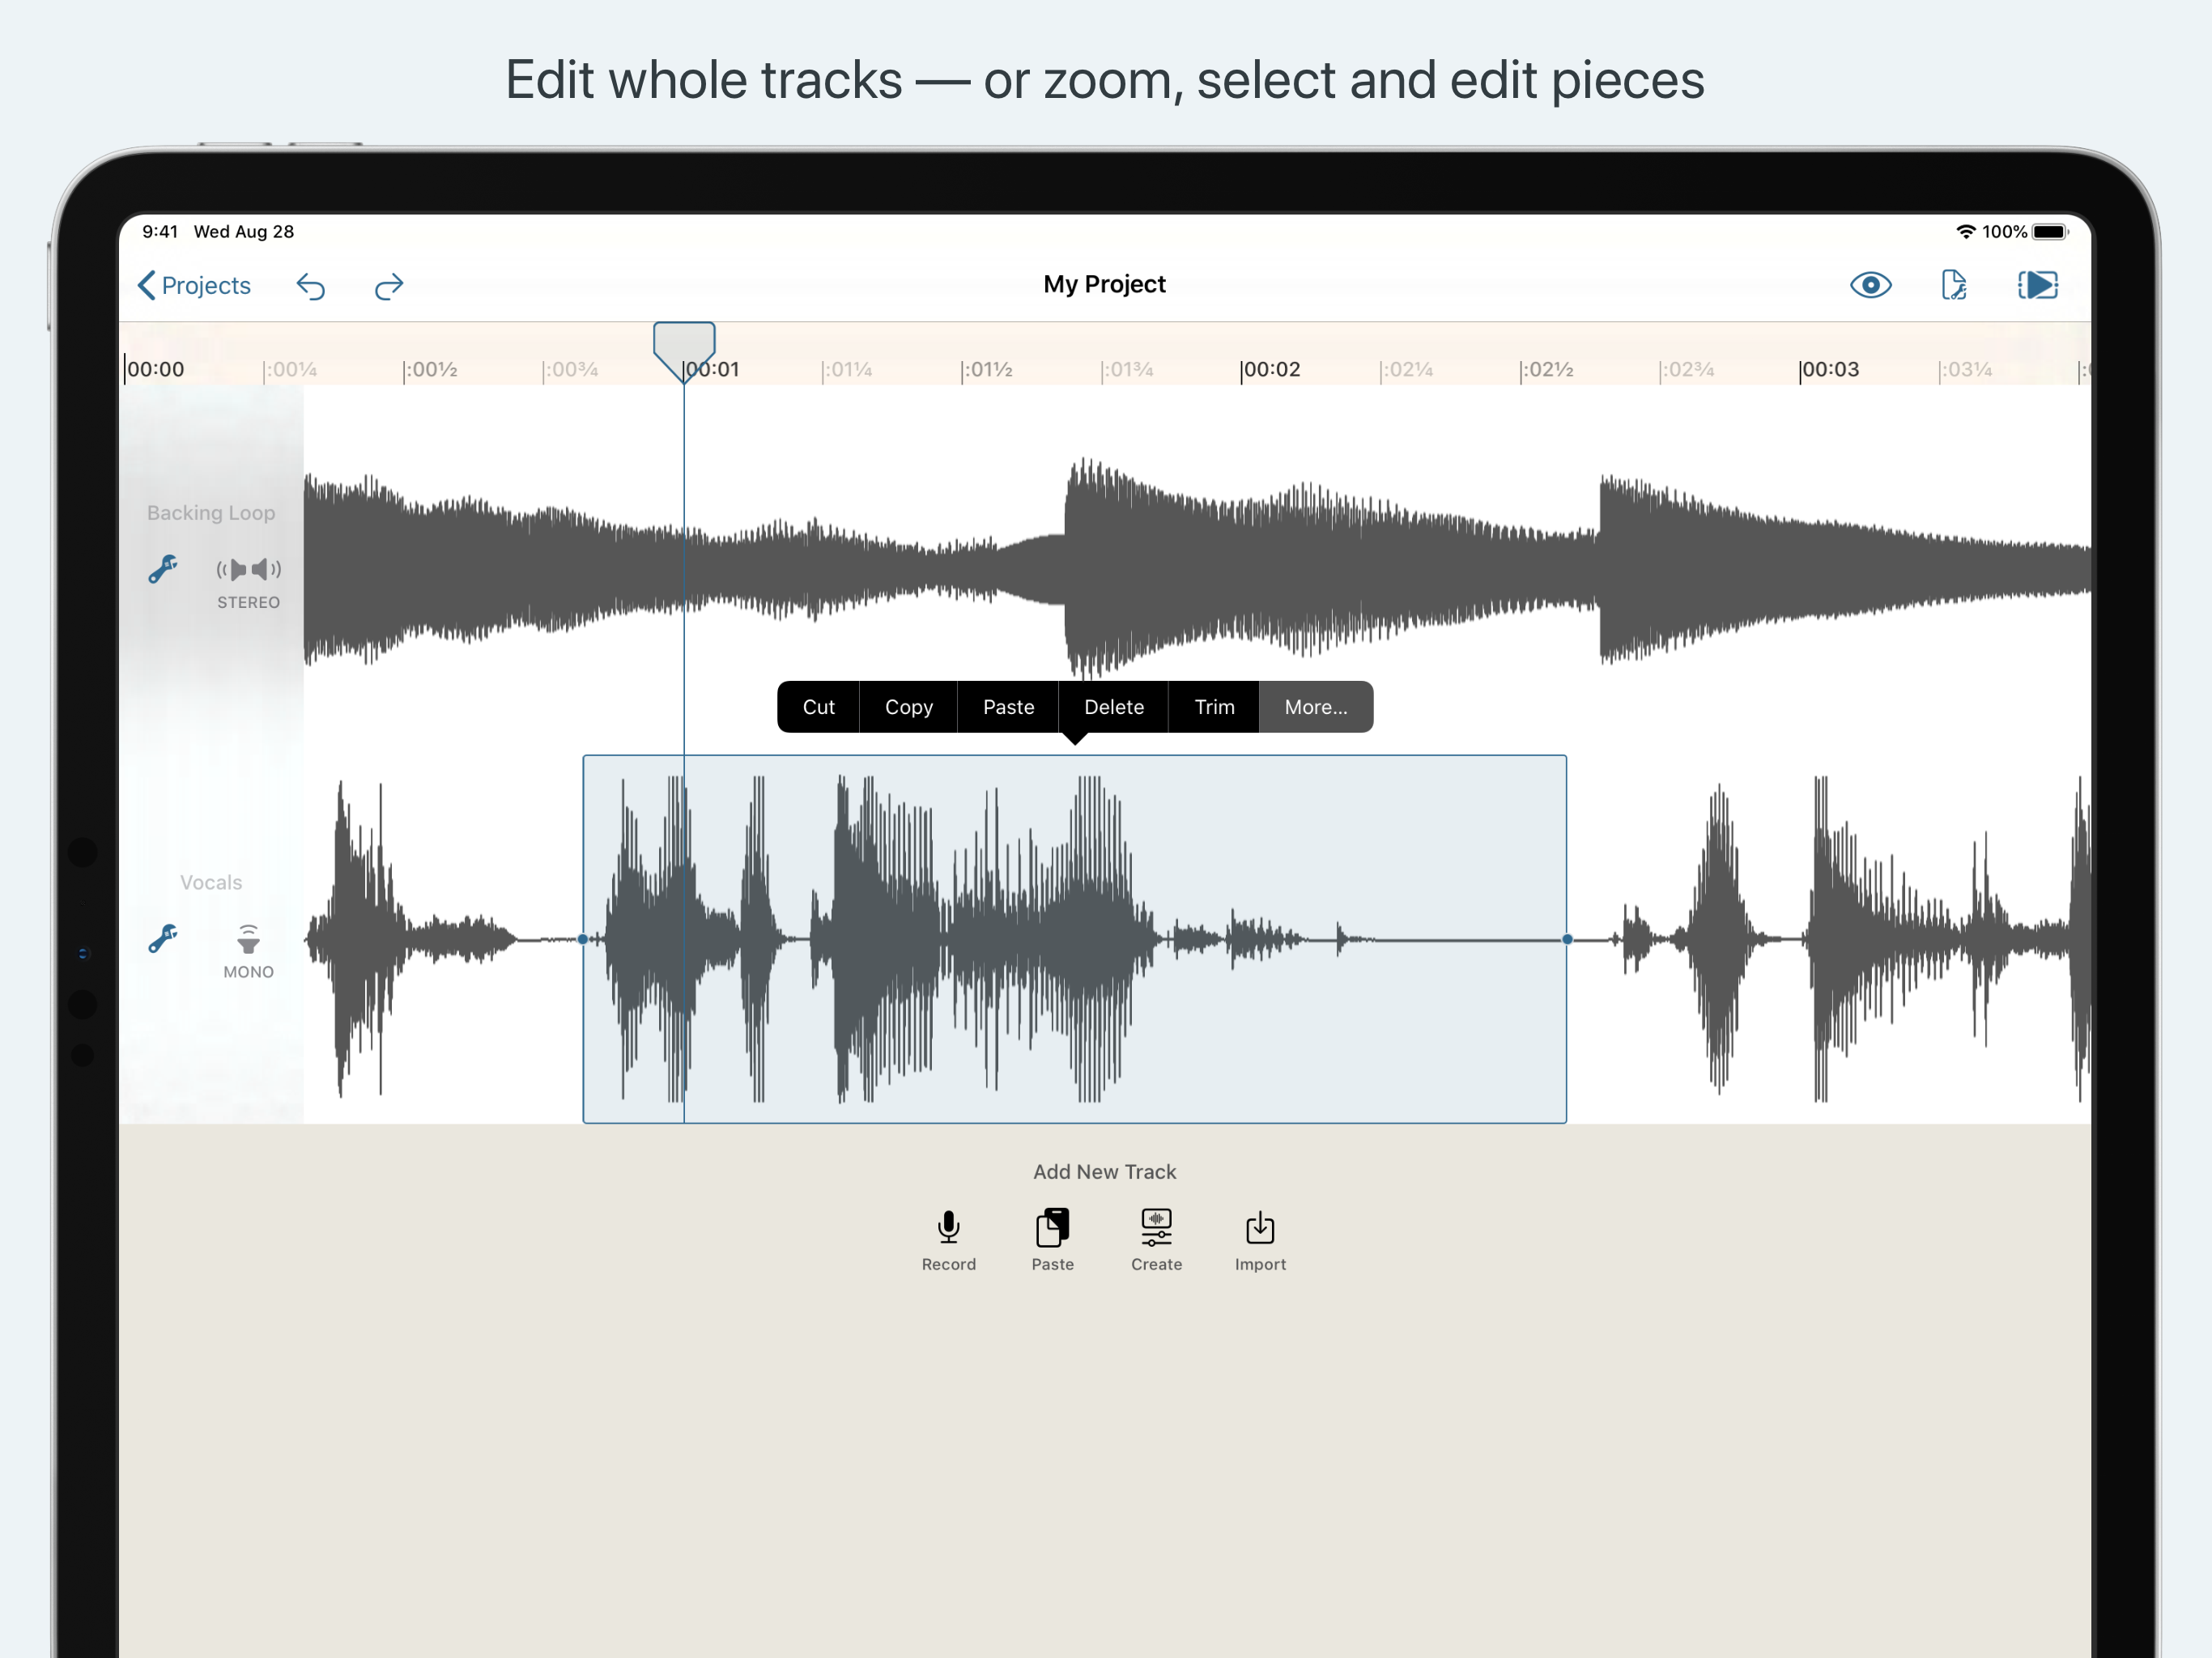Screen dimensions: 2212x1658
Task: Choose Trim in the selection menu
Action: [1214, 707]
